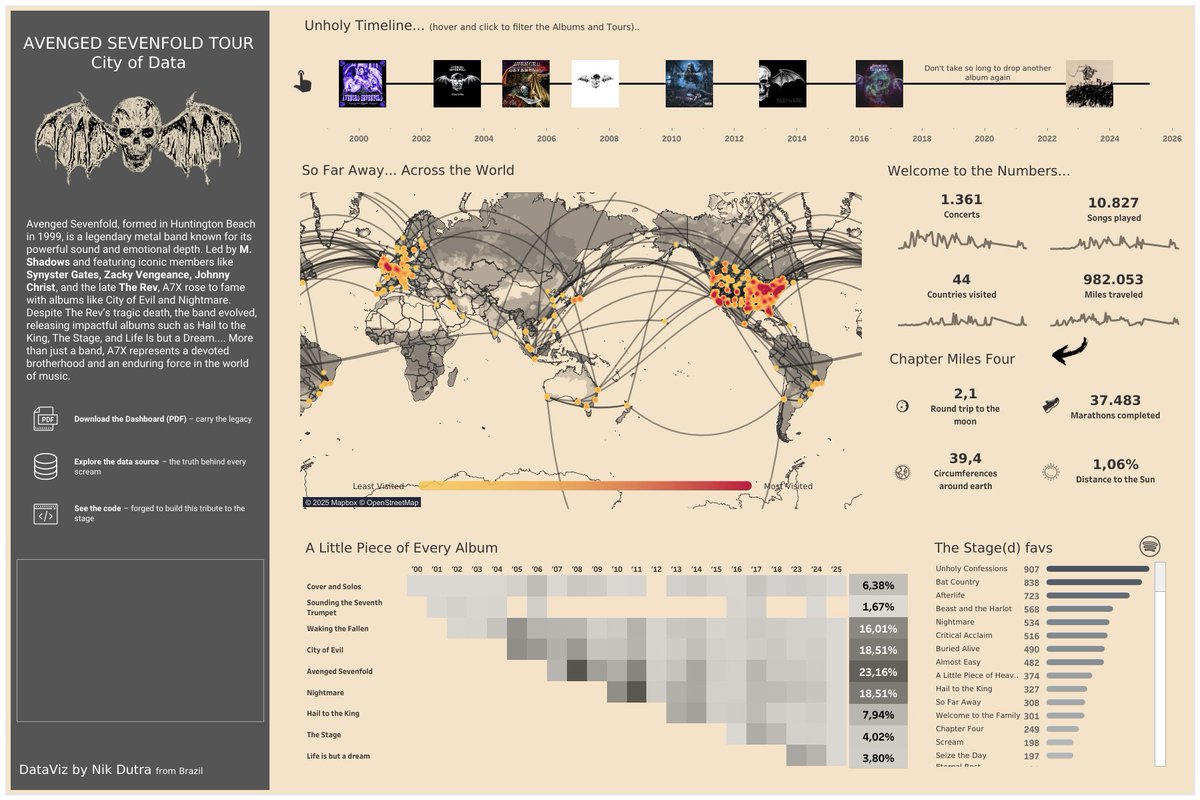Click the Nightmare row label in heatmap
1200x800 pixels.
pos(326,692)
